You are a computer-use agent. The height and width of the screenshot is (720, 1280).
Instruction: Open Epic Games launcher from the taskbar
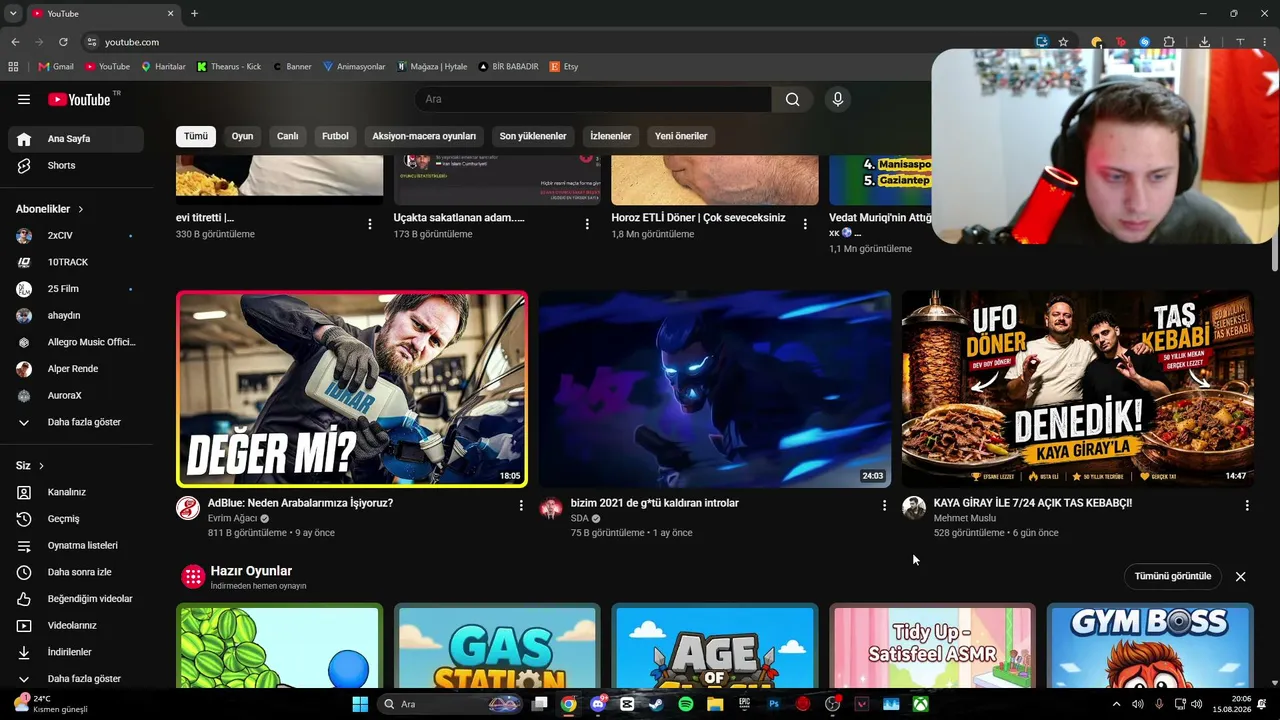pyautogui.click(x=744, y=704)
